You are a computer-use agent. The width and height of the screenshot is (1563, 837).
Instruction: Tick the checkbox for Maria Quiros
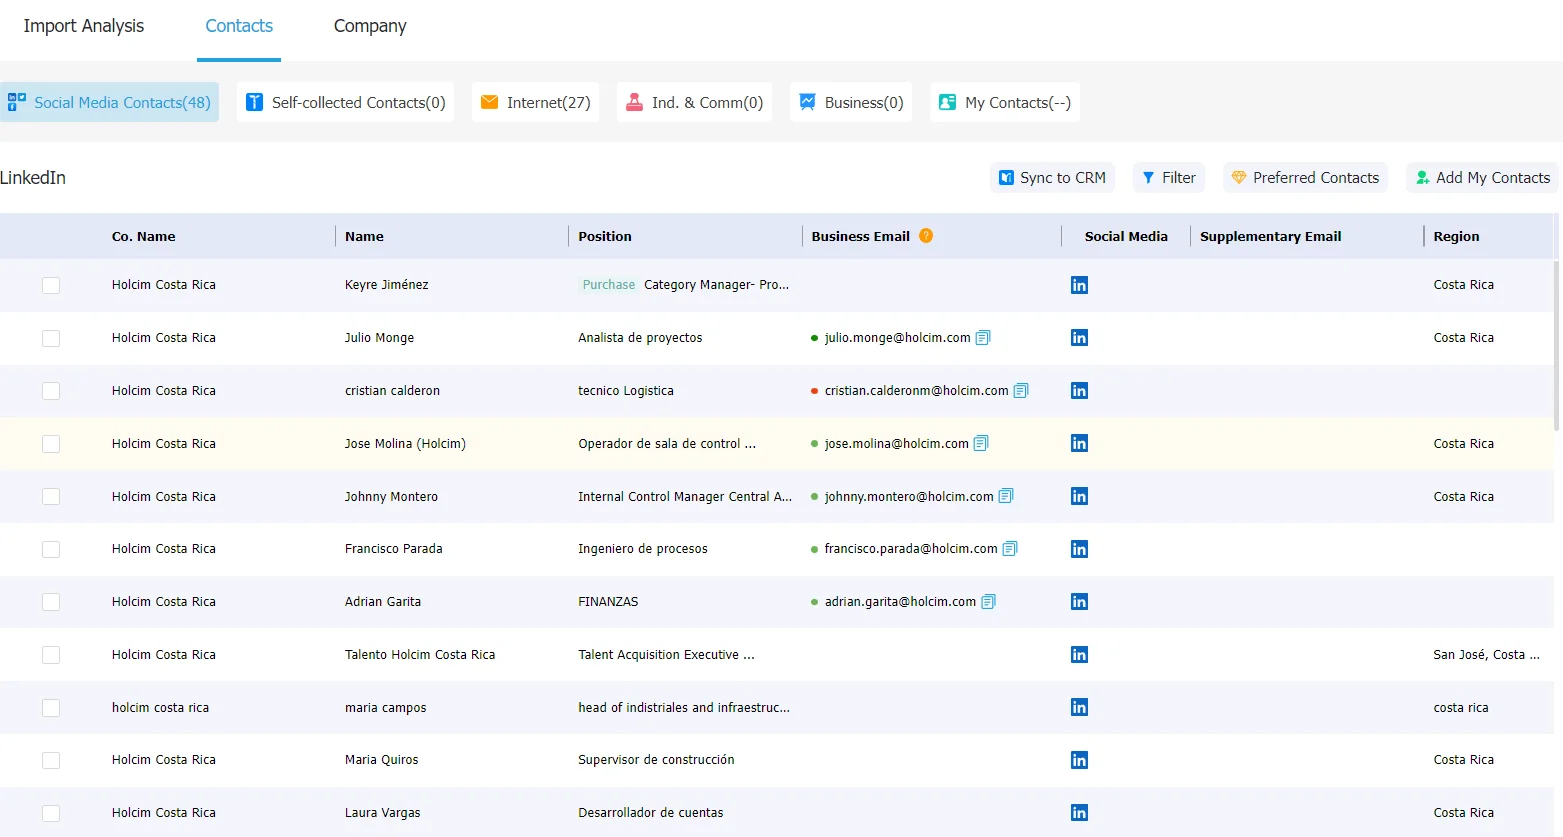coord(51,760)
